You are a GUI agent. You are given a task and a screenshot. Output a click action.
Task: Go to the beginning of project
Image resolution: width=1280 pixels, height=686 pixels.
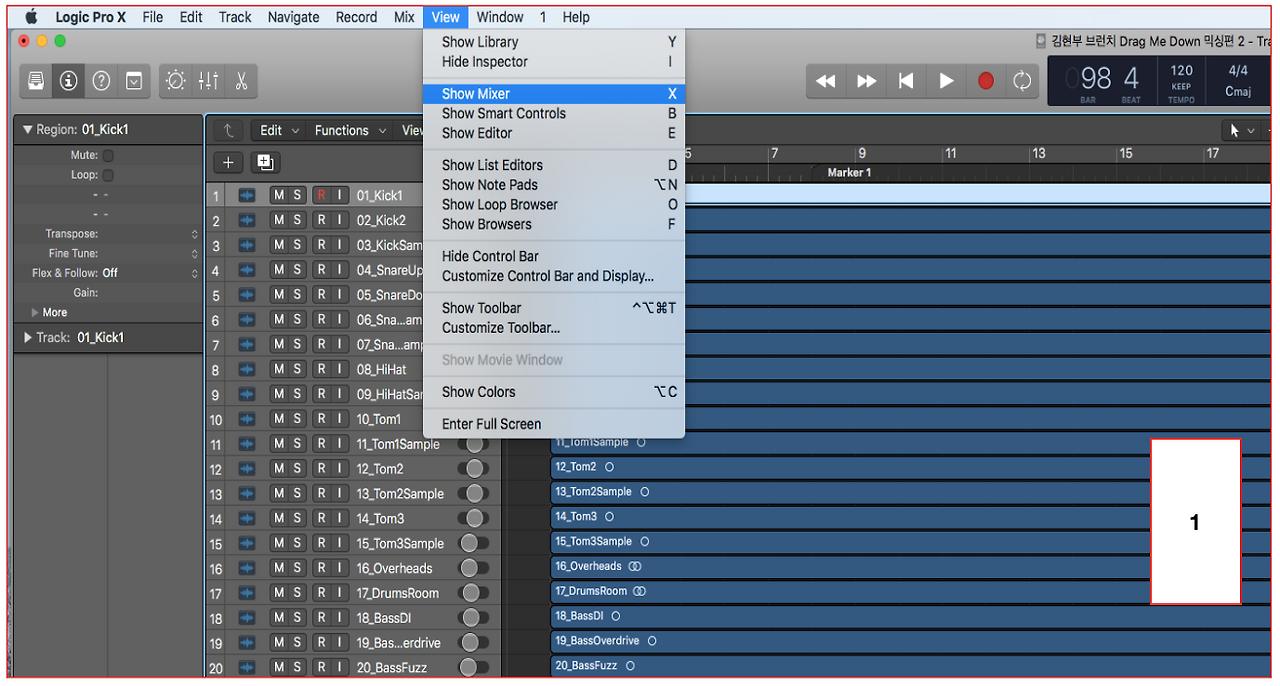(x=906, y=81)
